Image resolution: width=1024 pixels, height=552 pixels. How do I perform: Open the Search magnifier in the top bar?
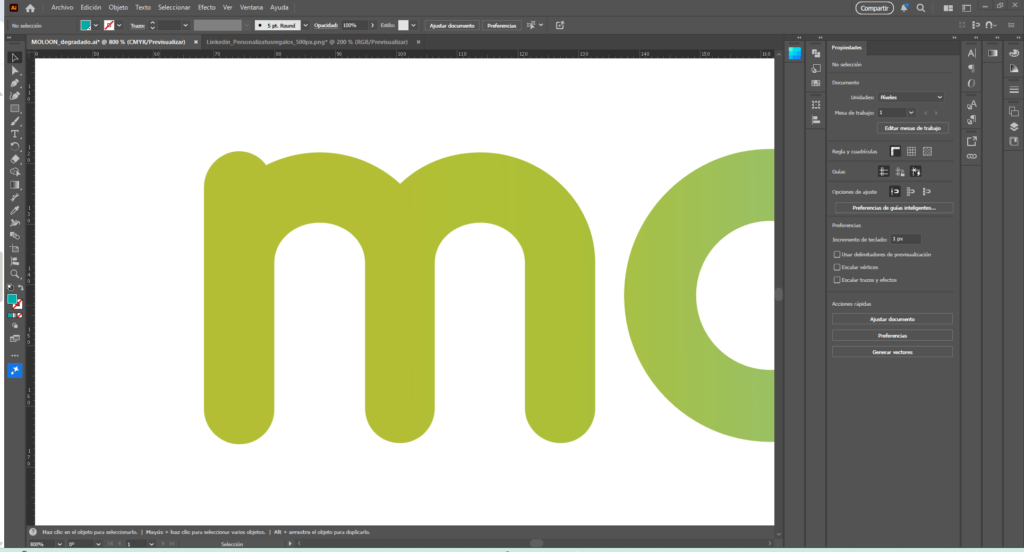(921, 8)
